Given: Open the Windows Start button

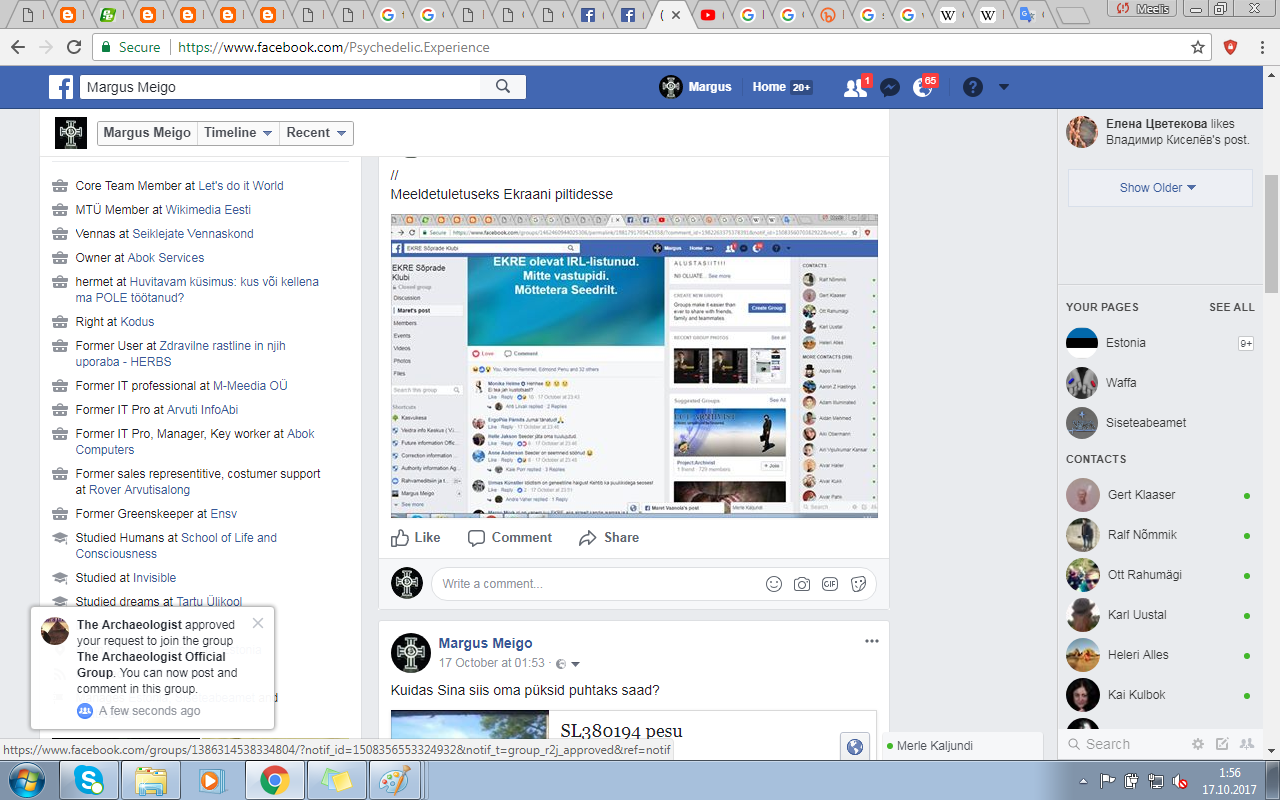Looking at the screenshot, I should pyautogui.click(x=25, y=779).
